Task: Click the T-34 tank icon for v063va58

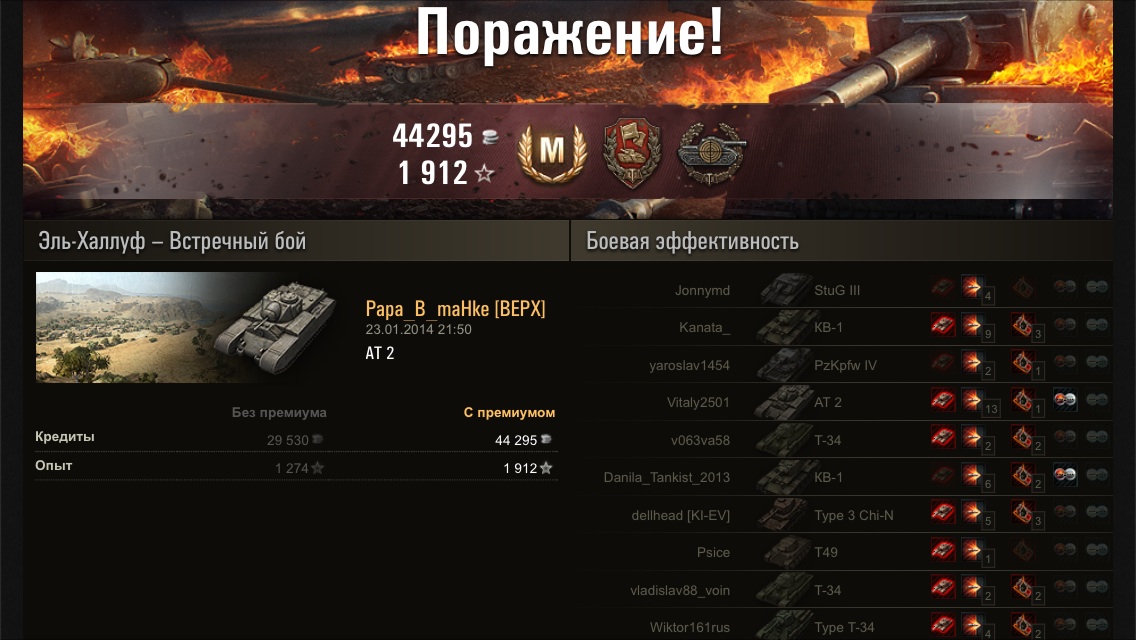Action: tap(783, 439)
